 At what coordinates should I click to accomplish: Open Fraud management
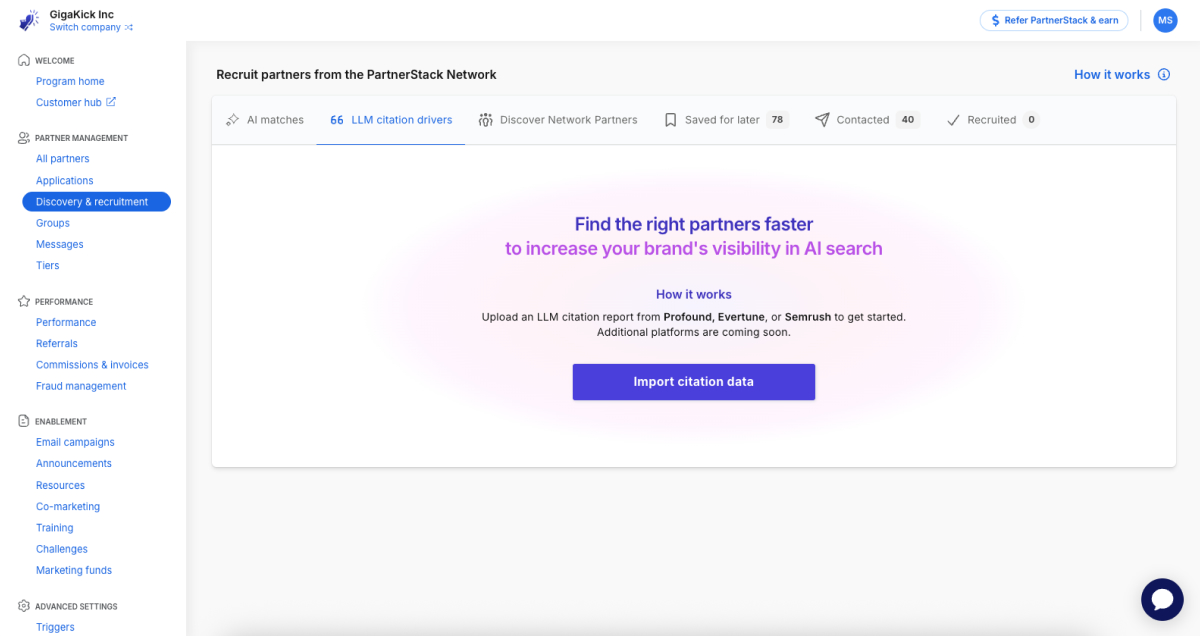tap(81, 386)
